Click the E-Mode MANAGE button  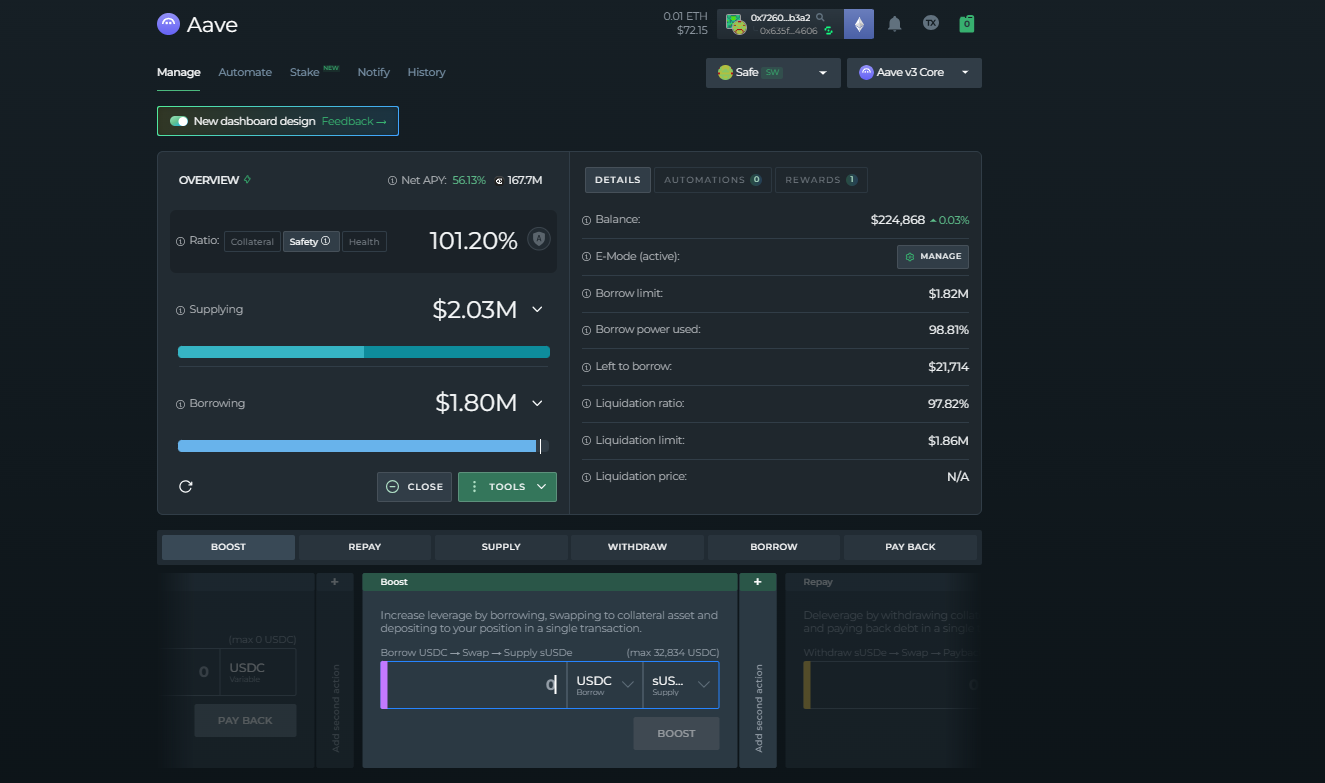[933, 257]
